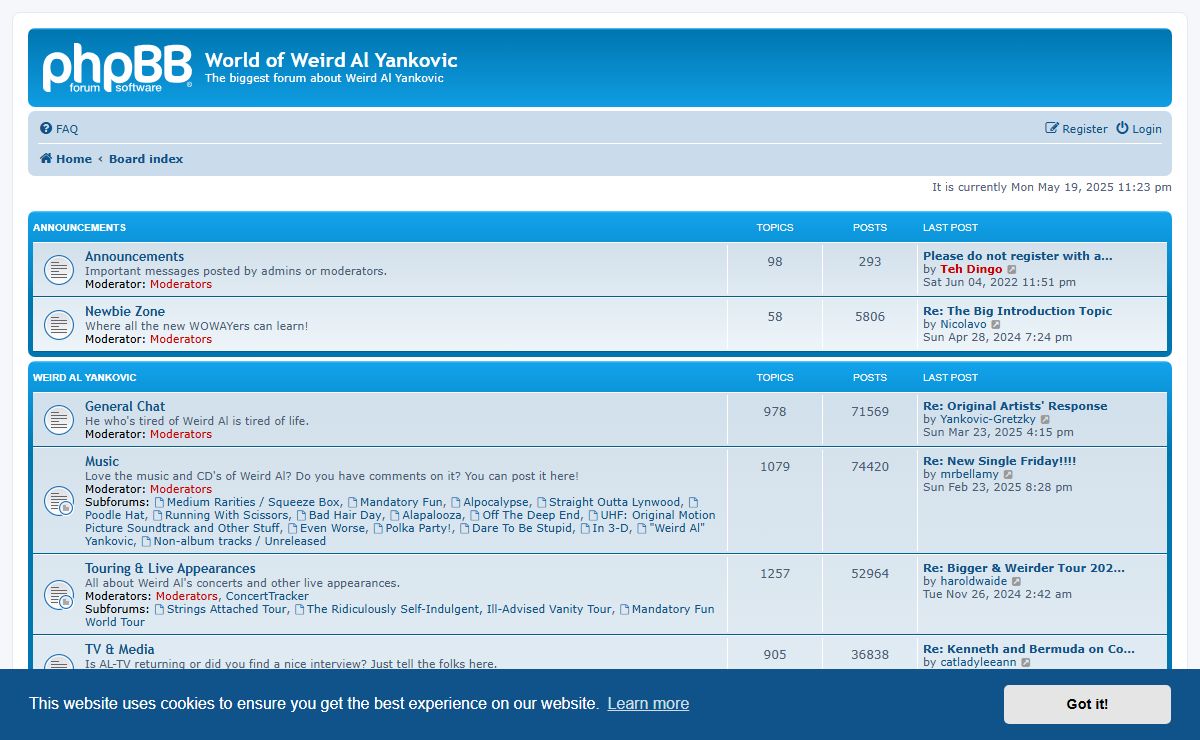
Task: Click subforum icon before Mandatory Fun in Music
Action: [352, 502]
